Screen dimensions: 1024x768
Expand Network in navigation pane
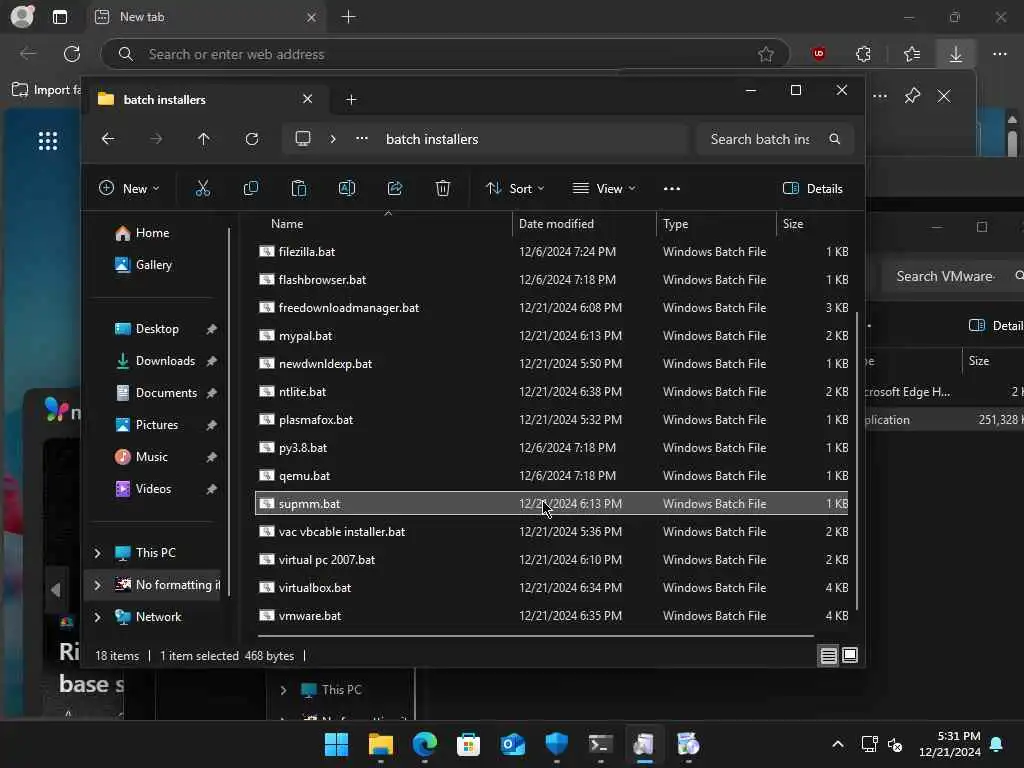[97, 617]
